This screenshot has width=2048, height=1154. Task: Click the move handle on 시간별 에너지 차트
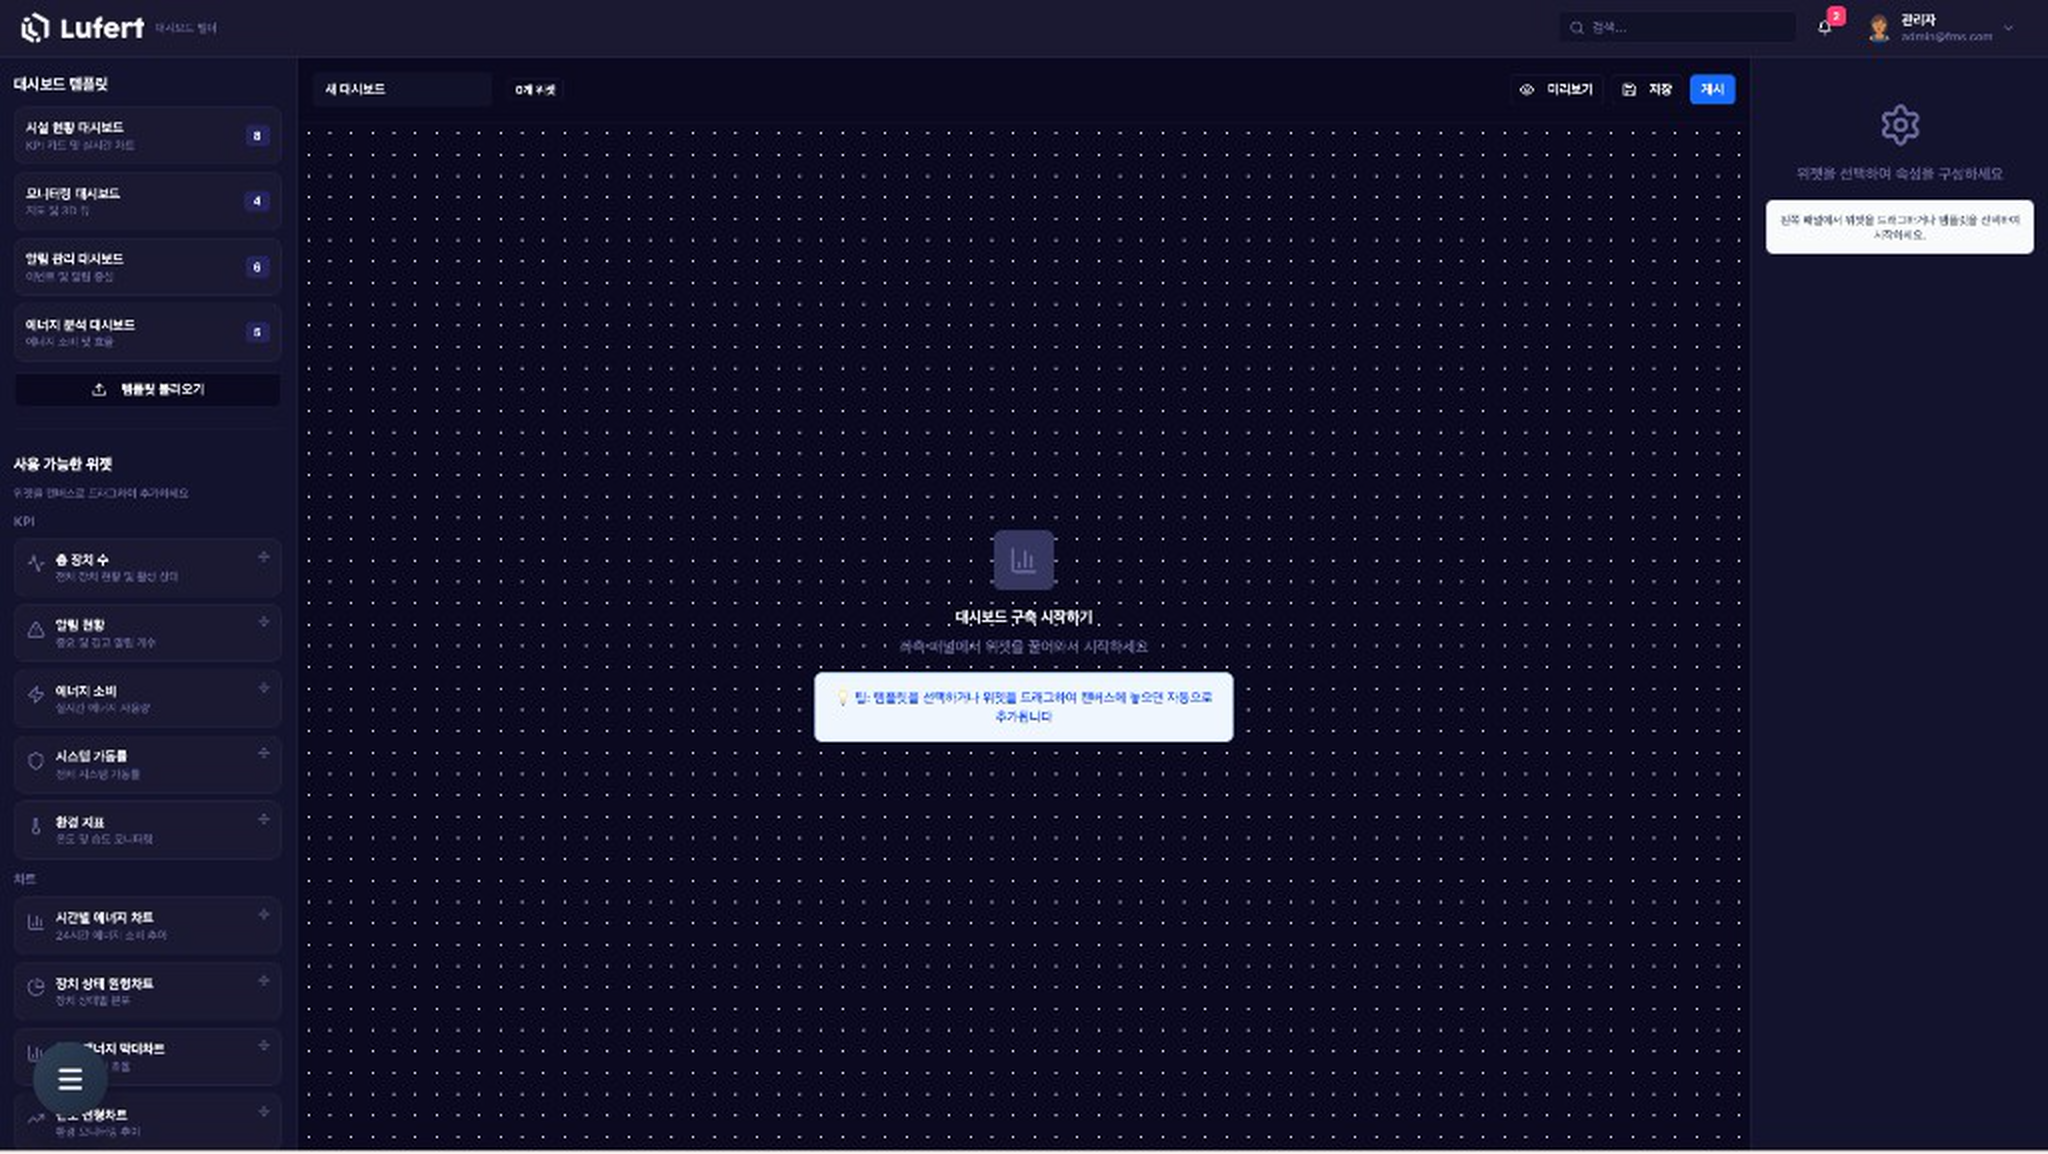tap(264, 914)
